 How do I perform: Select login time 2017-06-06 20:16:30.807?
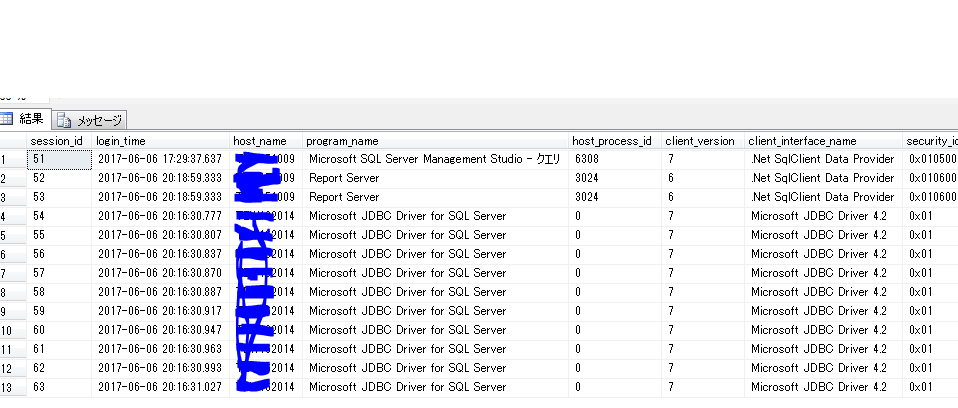coord(161,235)
